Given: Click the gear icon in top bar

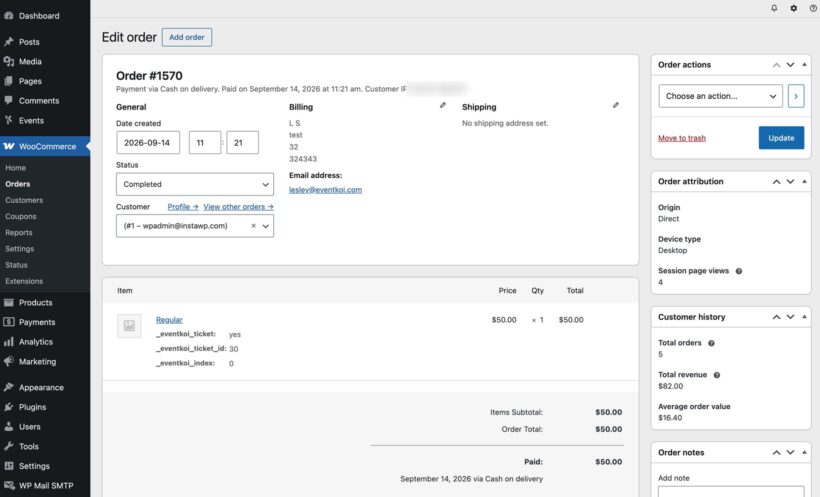Looking at the screenshot, I should [x=794, y=8].
